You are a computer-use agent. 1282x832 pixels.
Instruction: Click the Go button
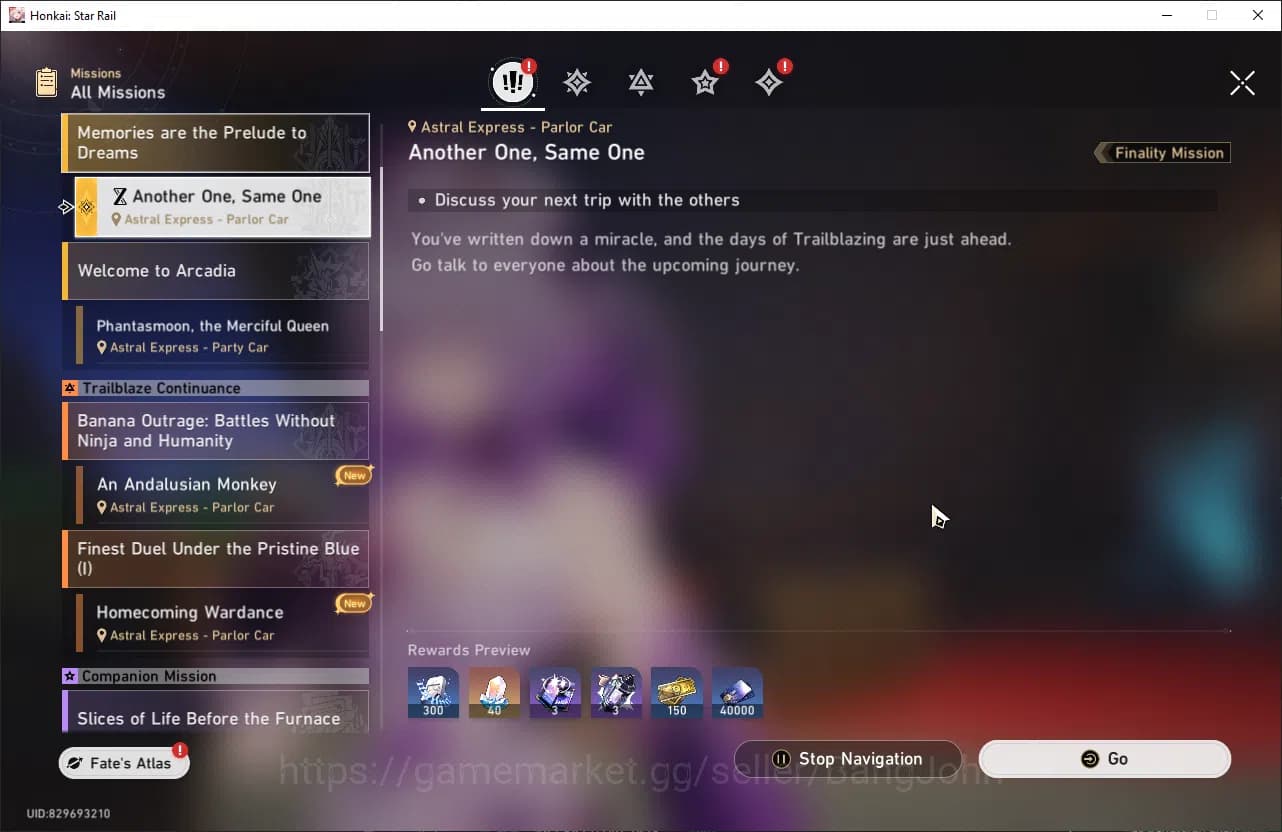point(1105,759)
